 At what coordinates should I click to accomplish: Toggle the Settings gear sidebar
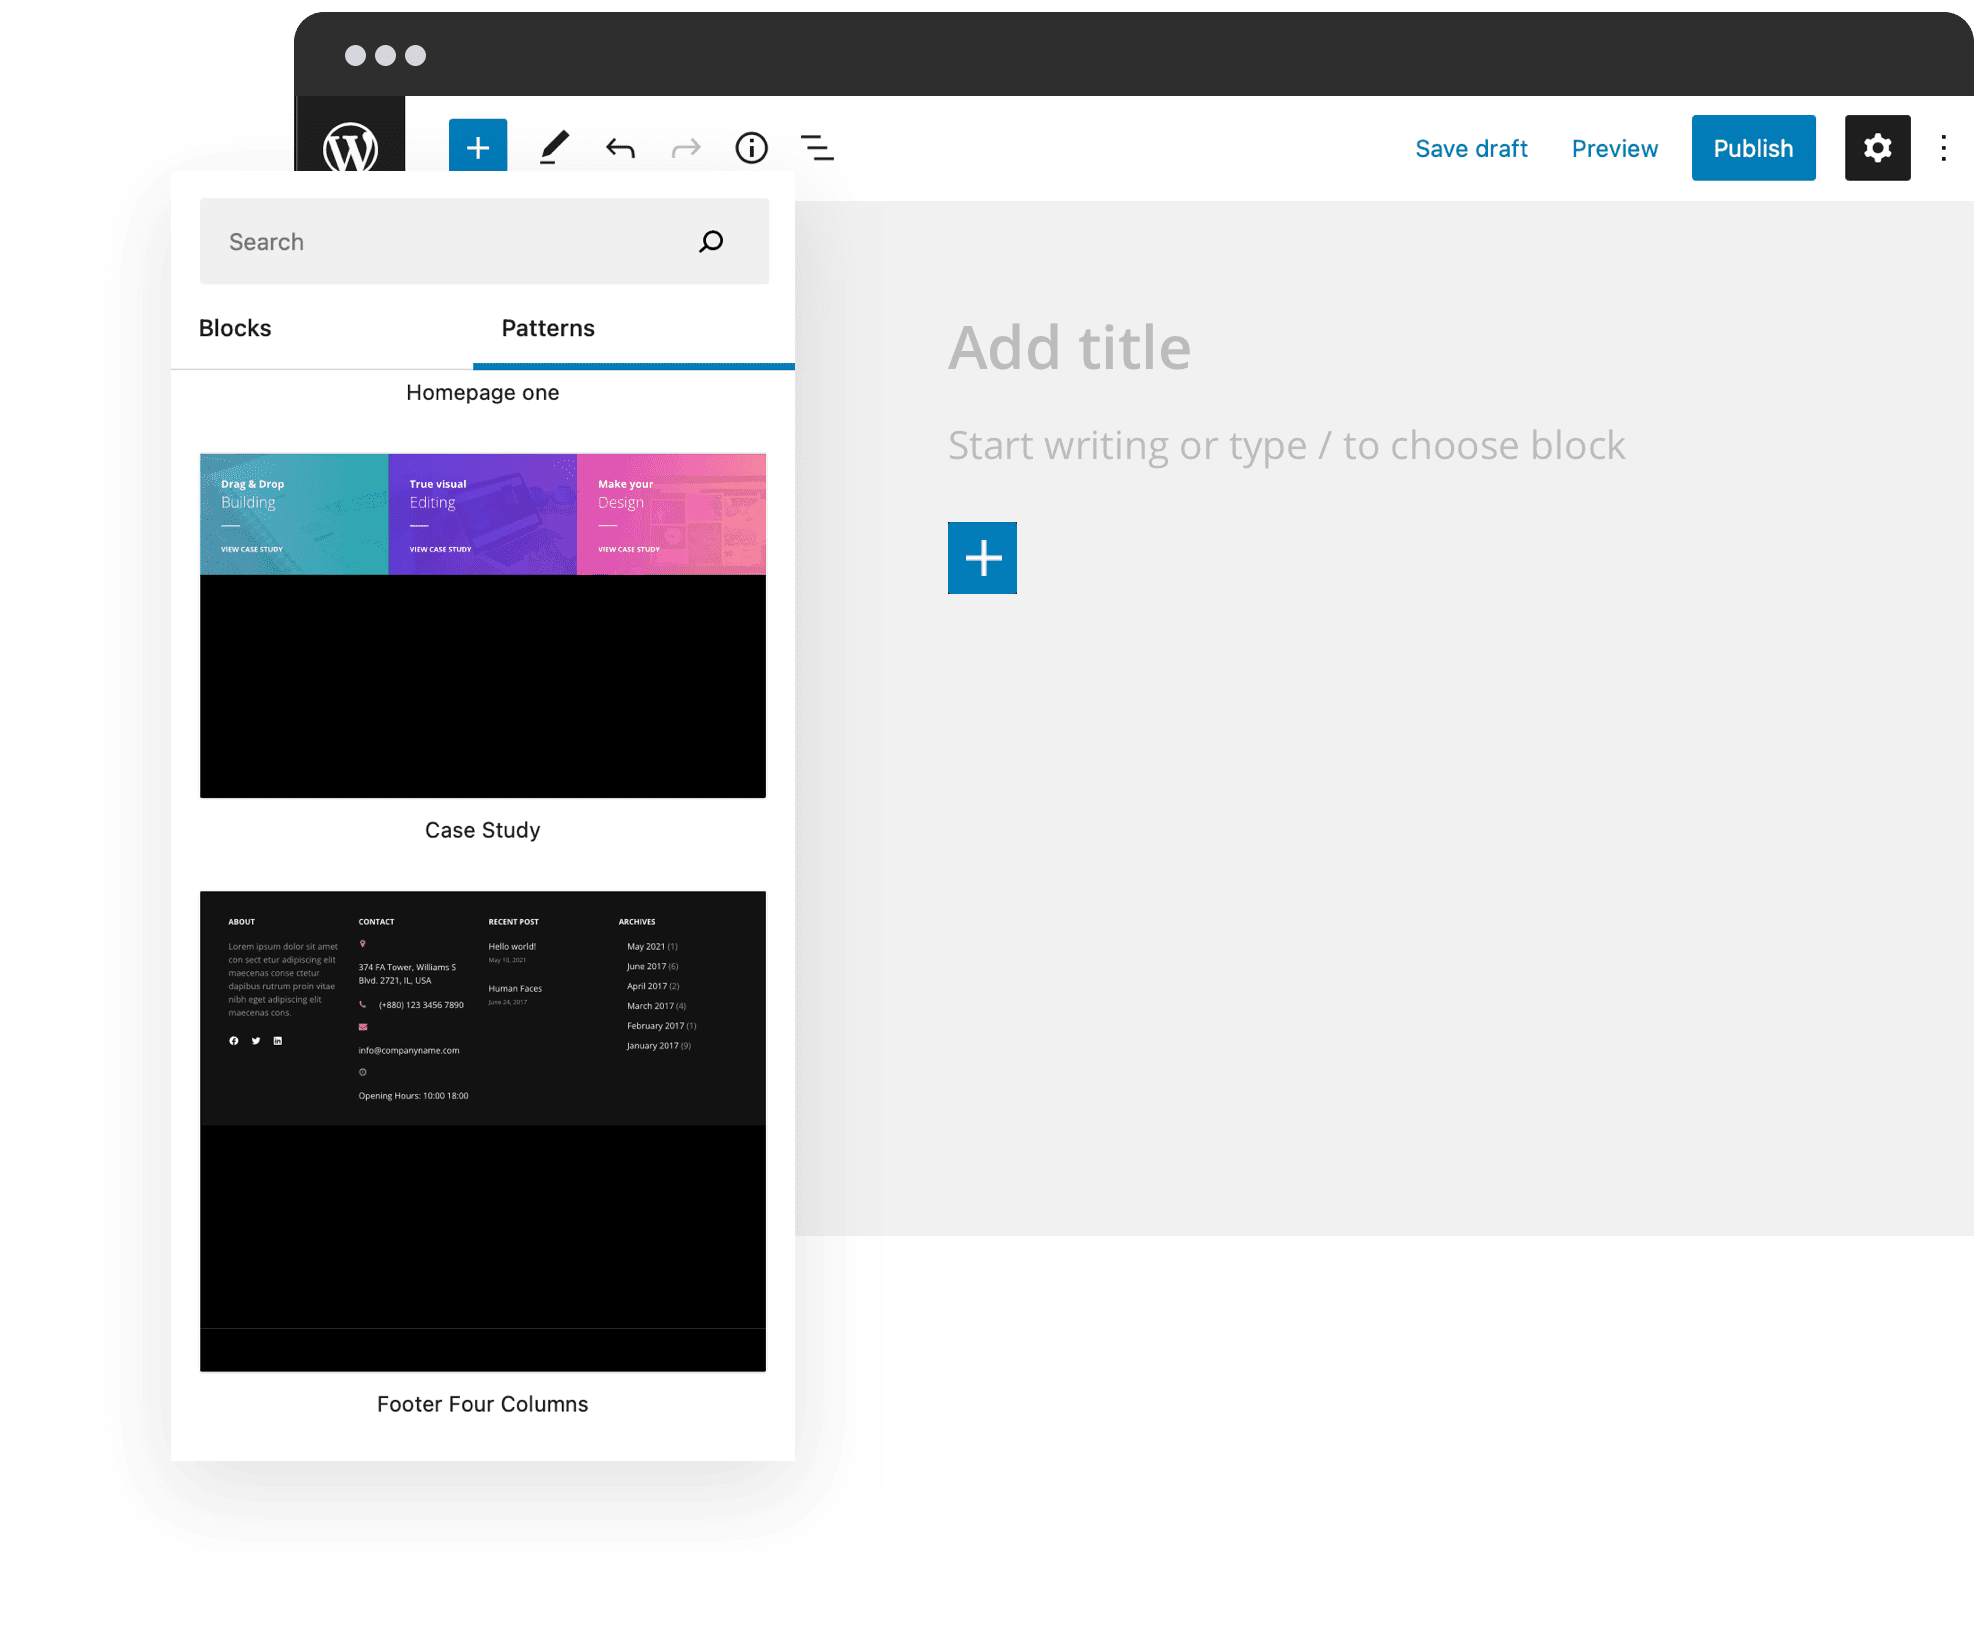pyautogui.click(x=1877, y=148)
